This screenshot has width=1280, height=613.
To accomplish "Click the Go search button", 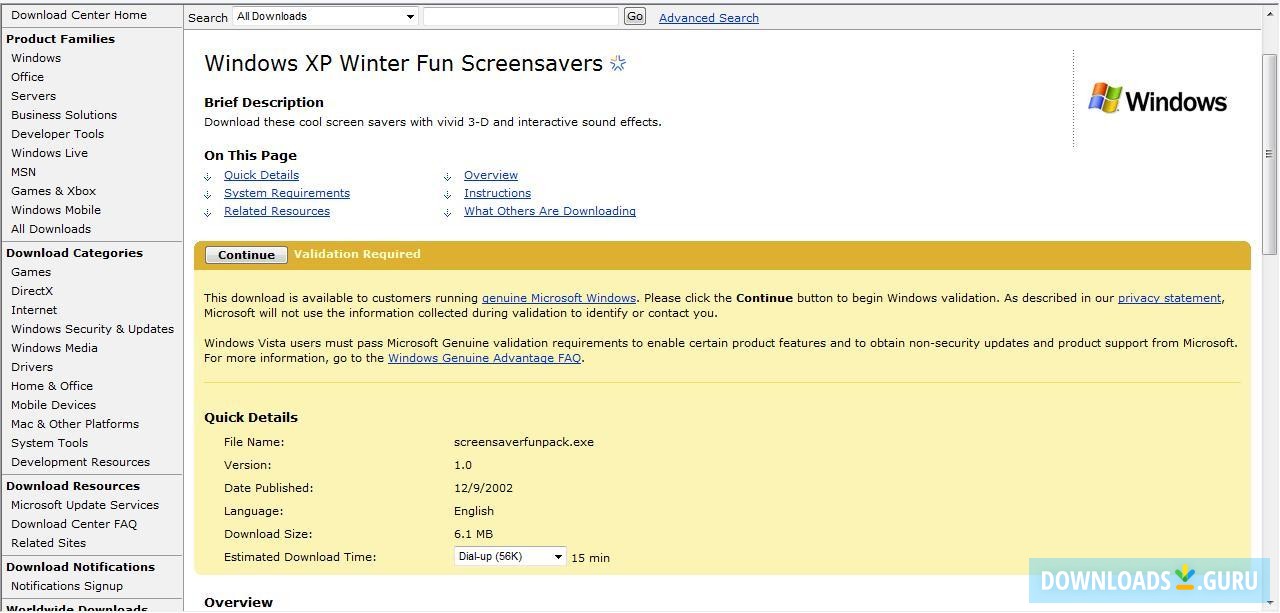I will (x=634, y=16).
